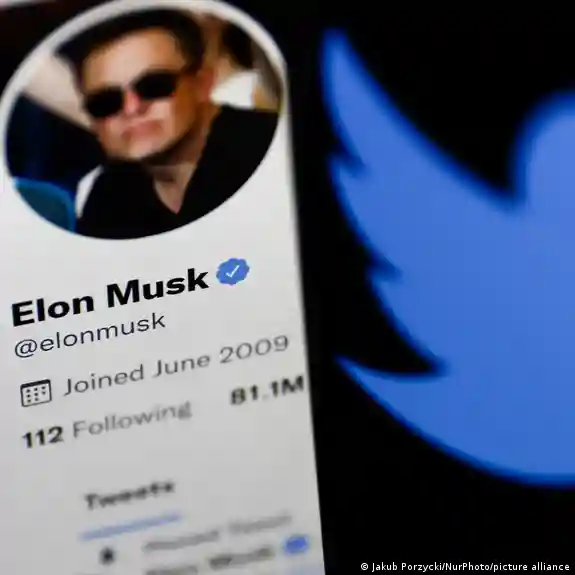Tap the small blue badge in pinned tweet
Screen dimensions: 575x575
pos(296,545)
